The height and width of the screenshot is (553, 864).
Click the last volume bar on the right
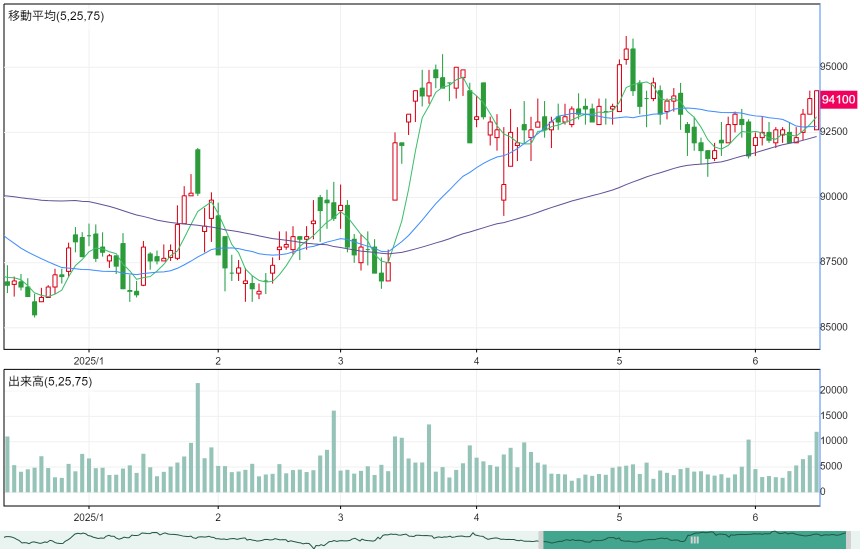pos(817,462)
